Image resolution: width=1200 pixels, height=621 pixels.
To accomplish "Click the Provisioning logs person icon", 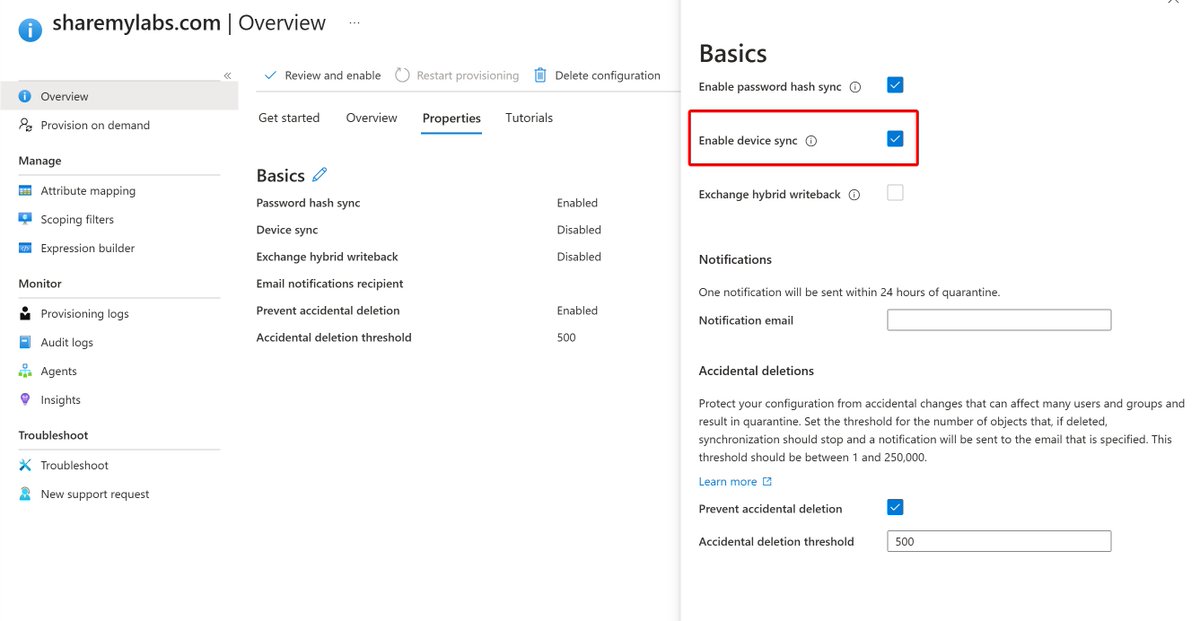I will (25, 314).
